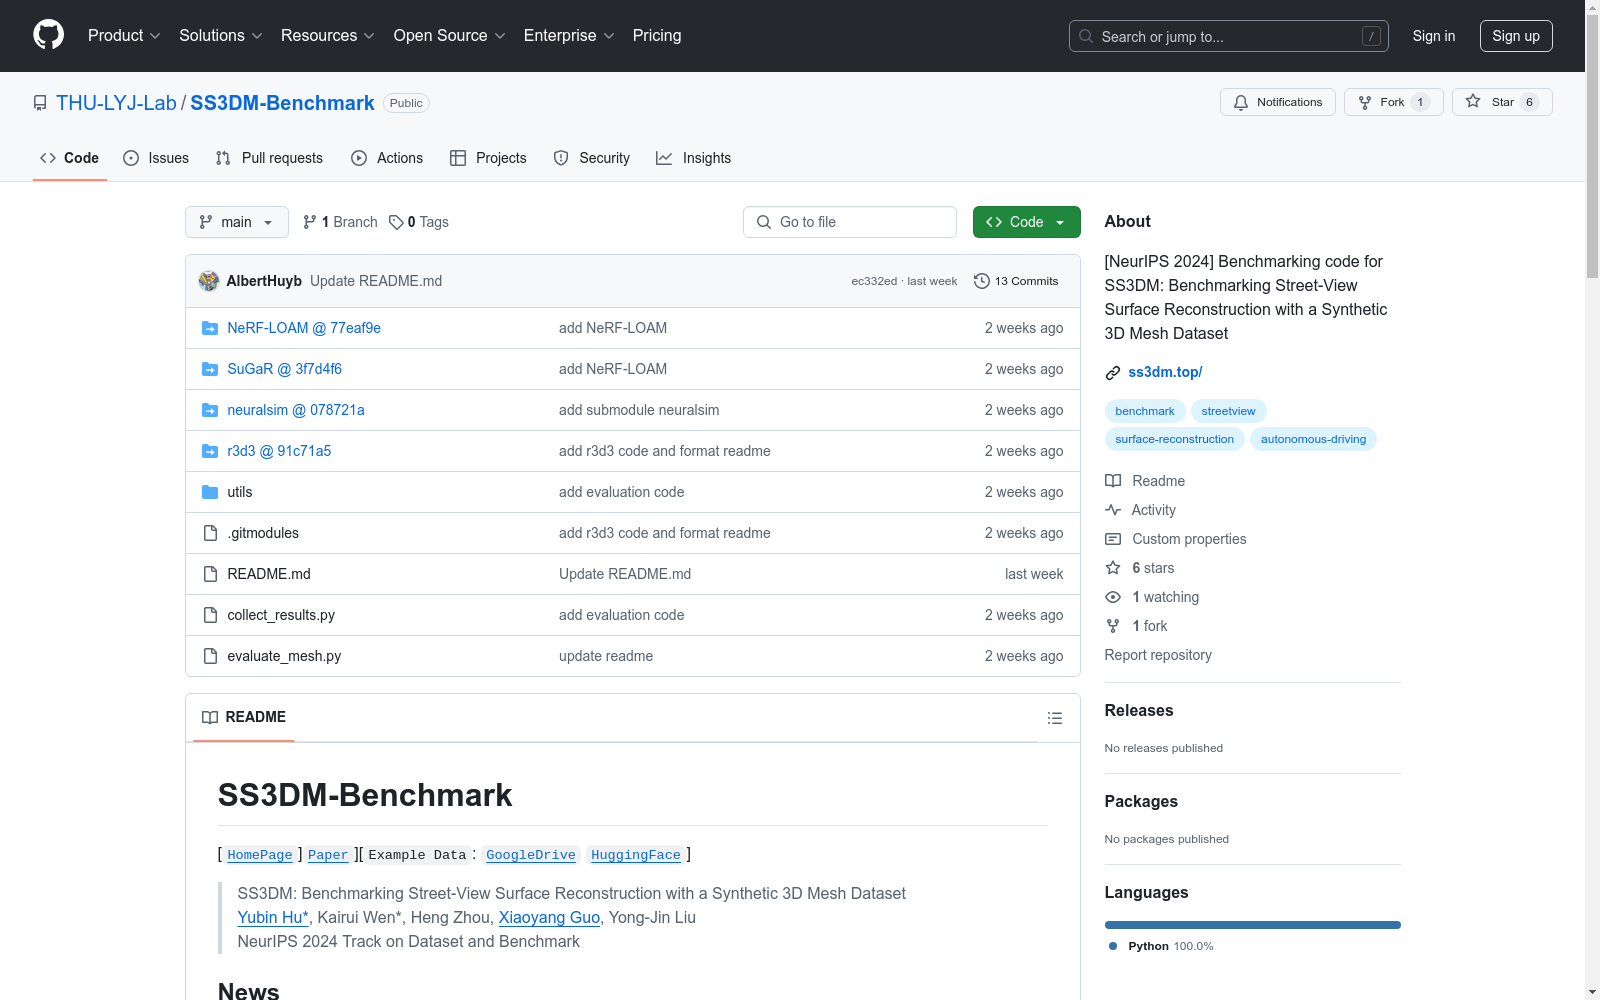This screenshot has height=1000, width=1600.
Task: Open the Yubin Hu author link
Action: (273, 917)
